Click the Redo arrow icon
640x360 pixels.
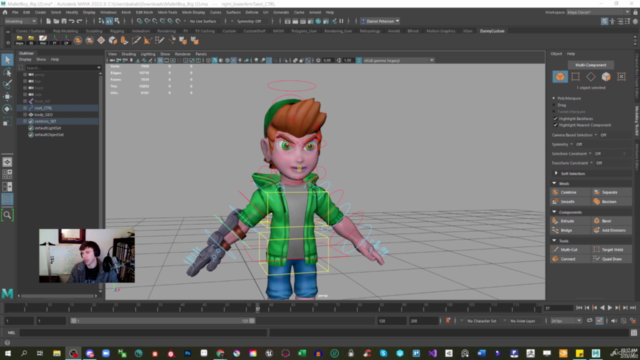pos(80,21)
